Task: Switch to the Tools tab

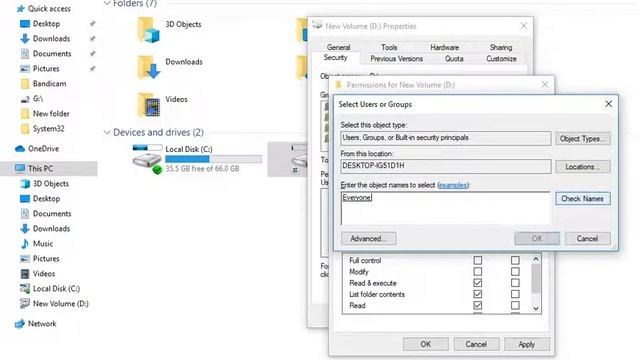Action: [389, 47]
